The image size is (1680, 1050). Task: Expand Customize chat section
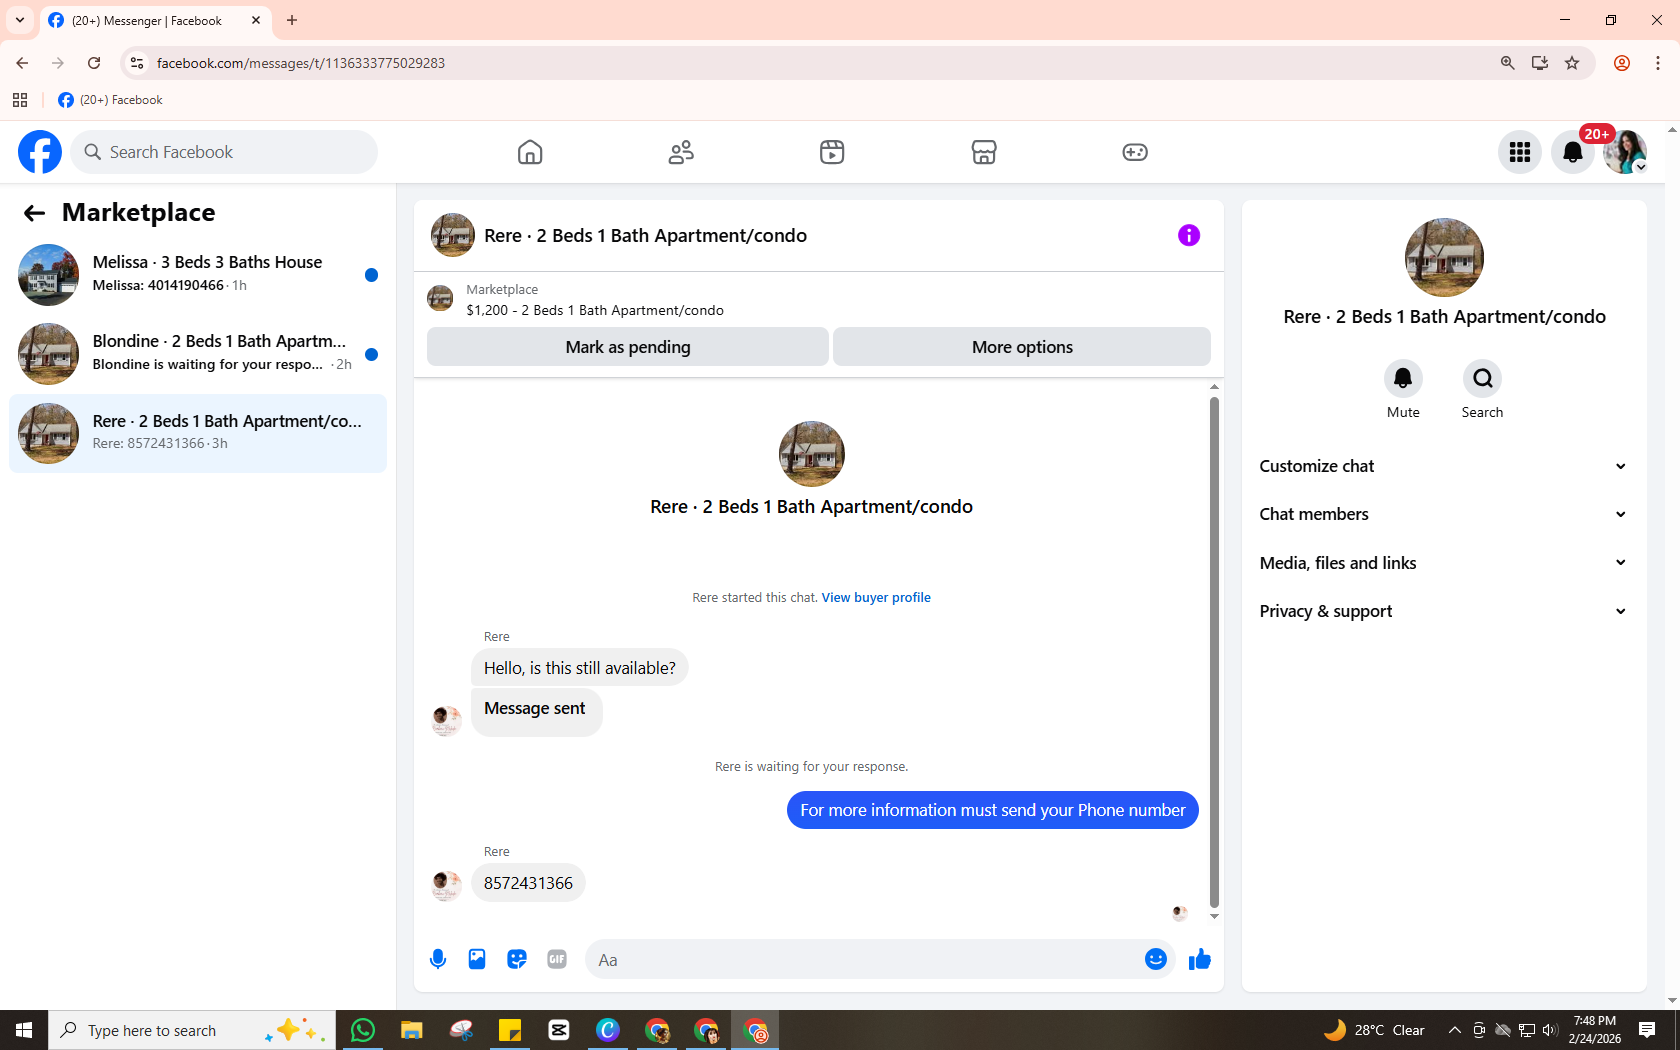(1444, 466)
